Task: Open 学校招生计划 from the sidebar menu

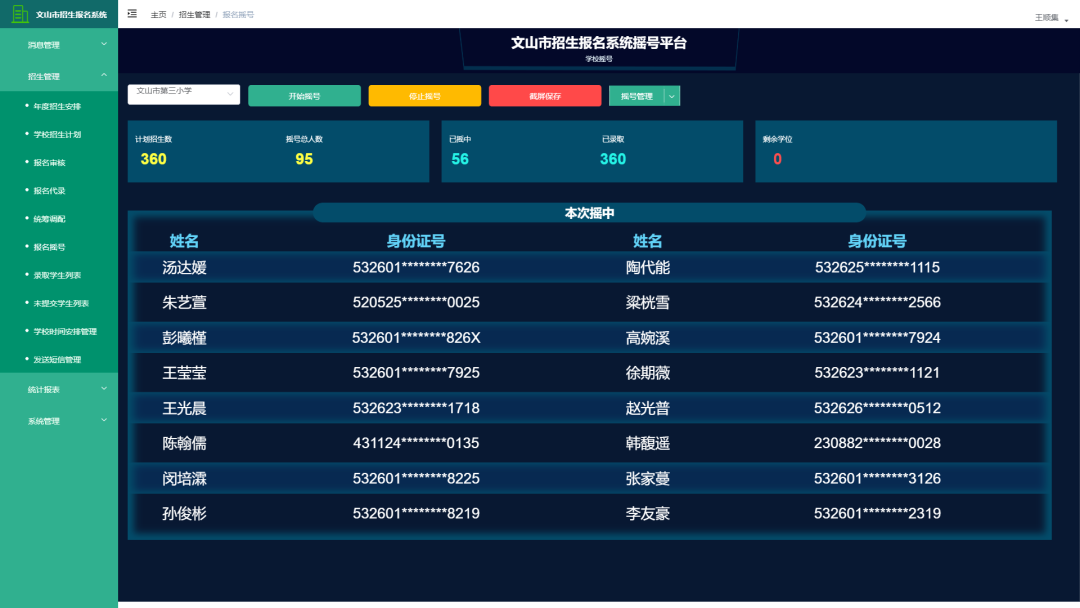Action: point(63,134)
